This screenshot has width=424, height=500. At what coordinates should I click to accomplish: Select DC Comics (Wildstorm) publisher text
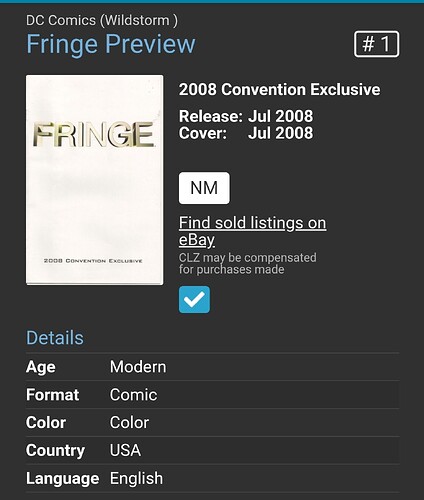102,20
